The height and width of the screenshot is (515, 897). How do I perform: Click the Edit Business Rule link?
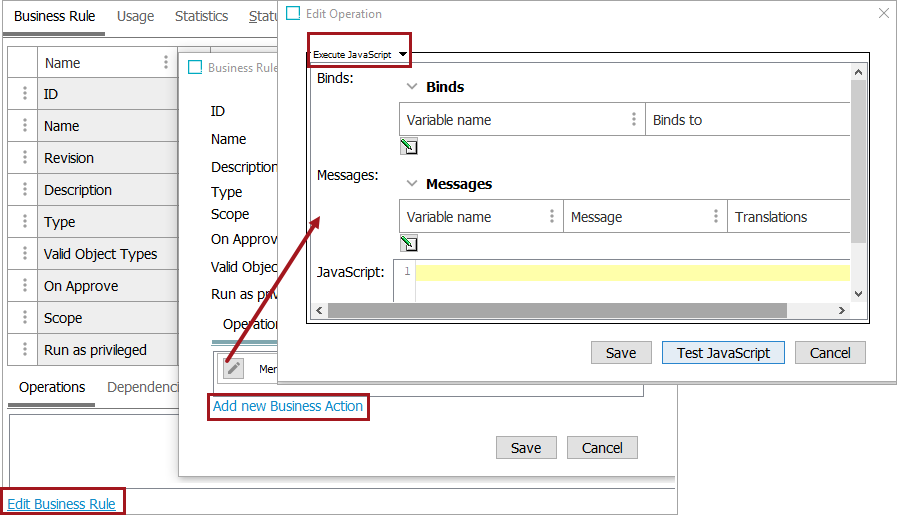coord(61,504)
